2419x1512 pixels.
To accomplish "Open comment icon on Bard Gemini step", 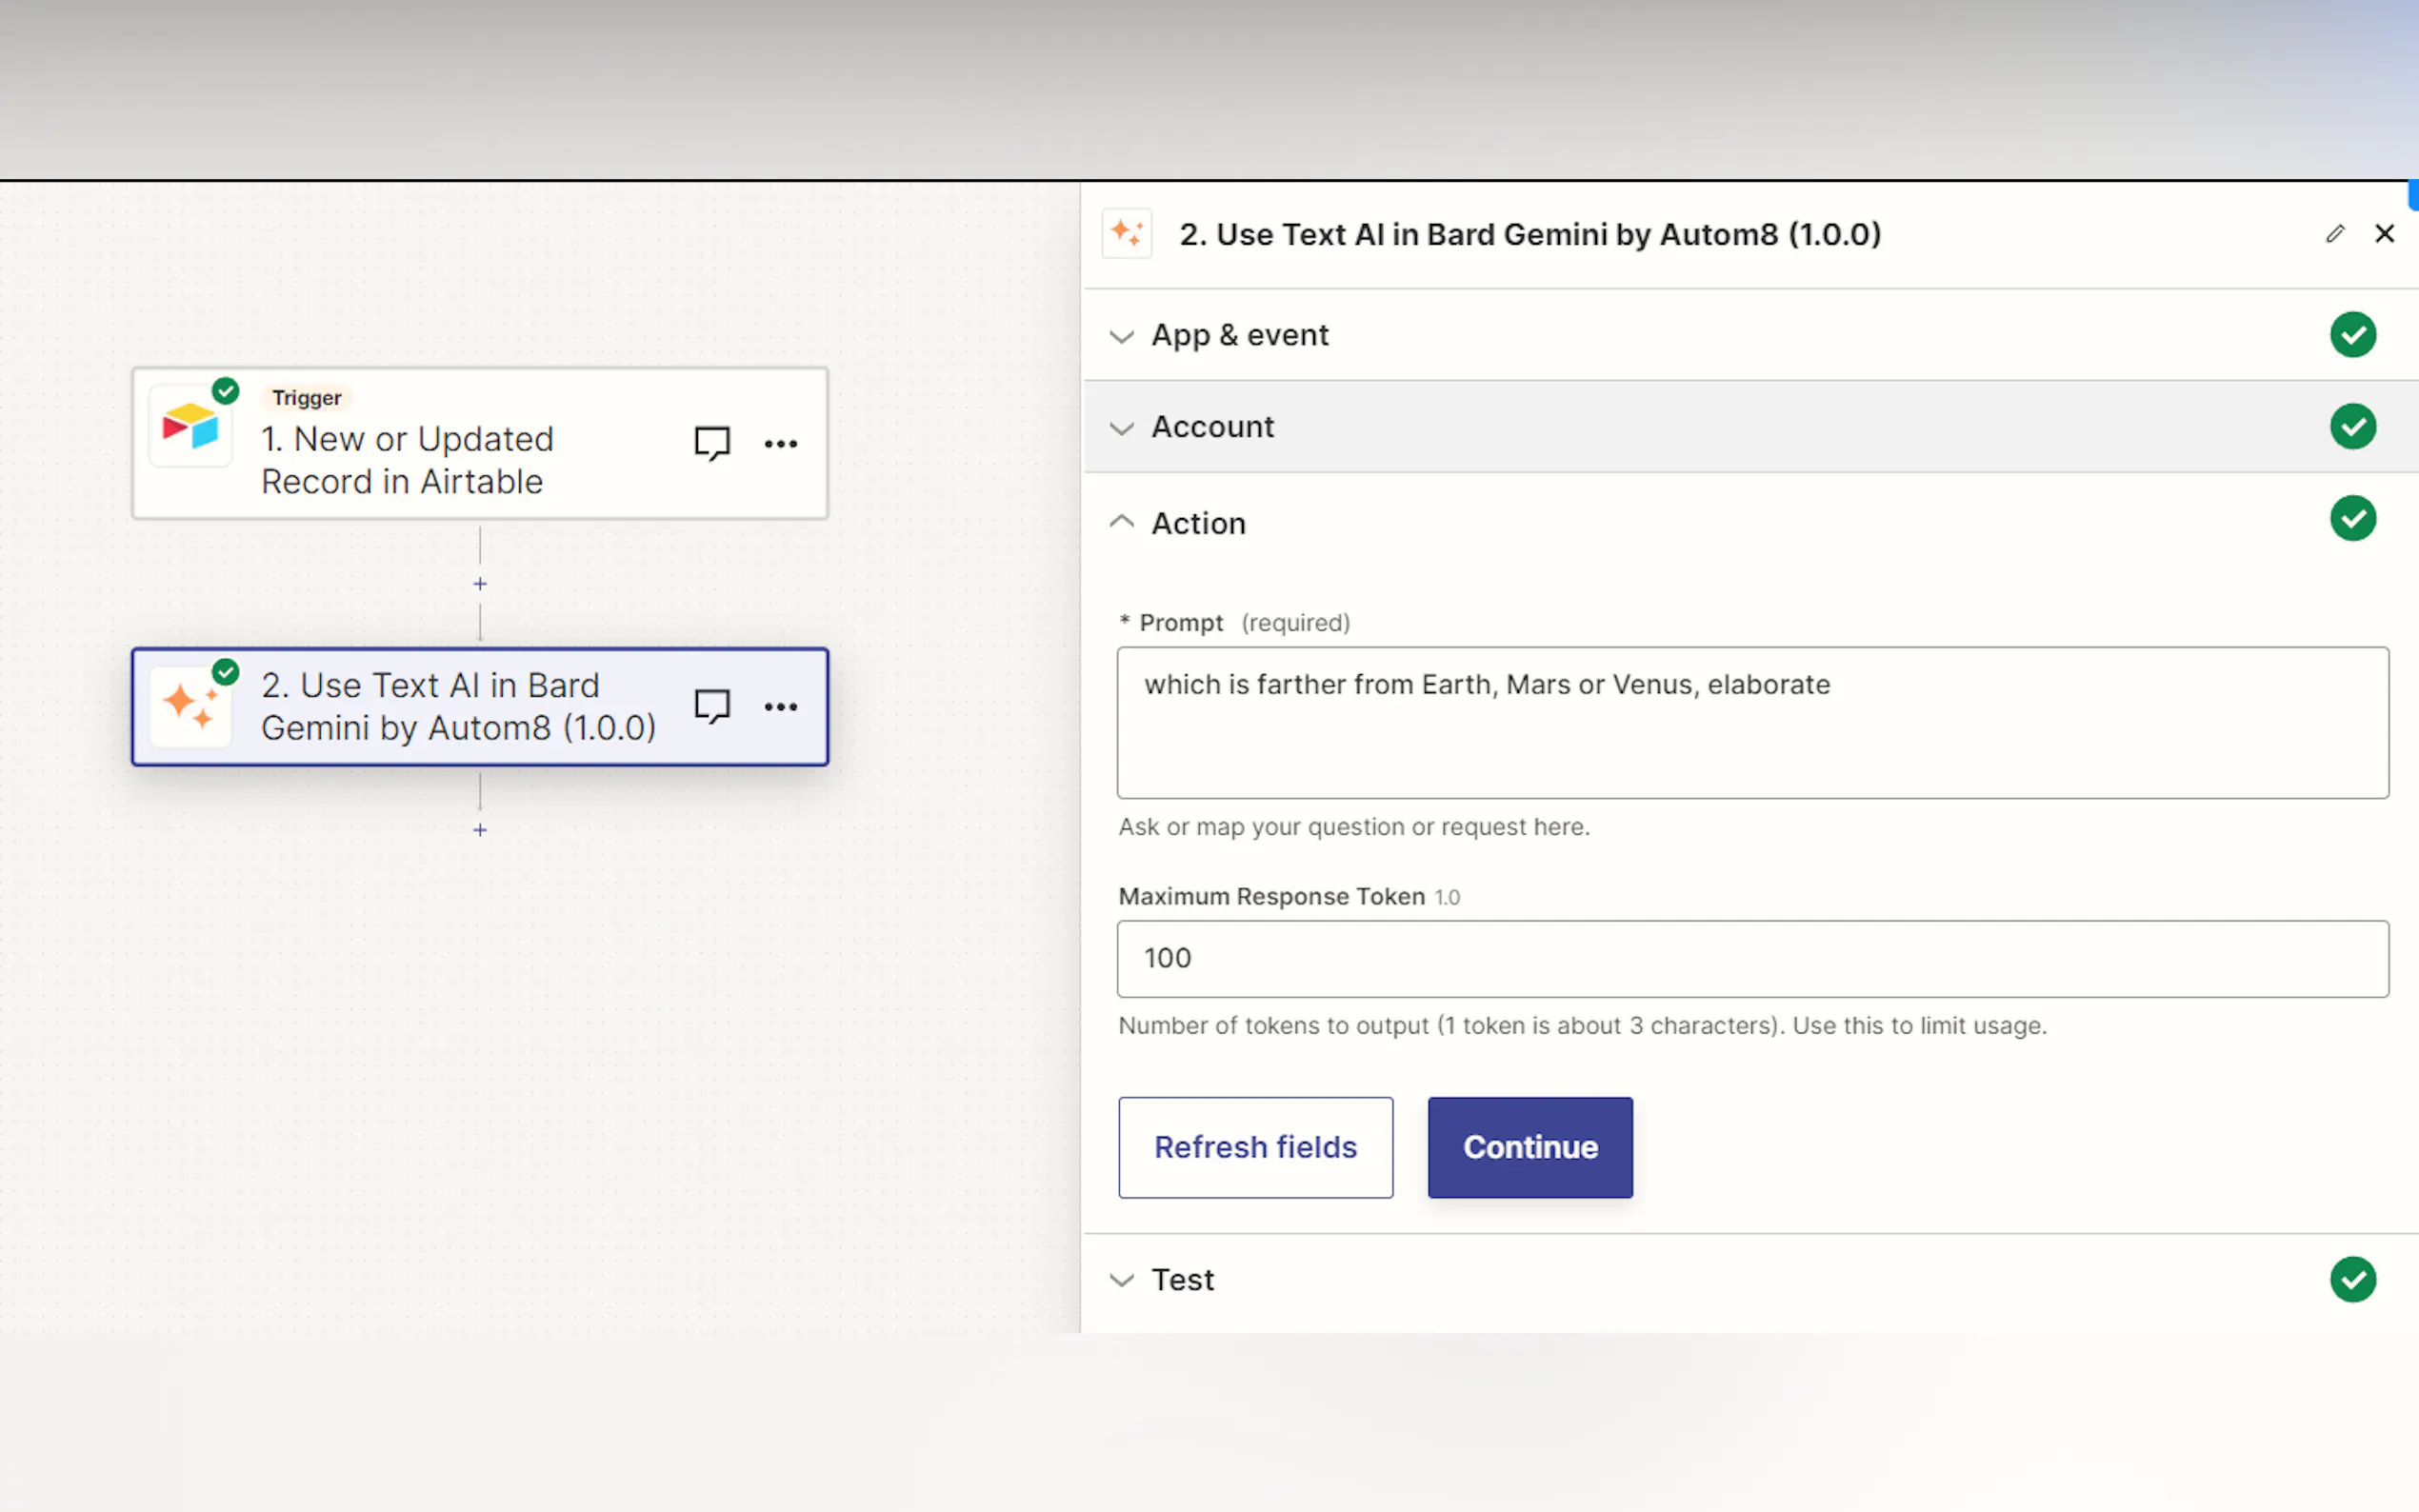I will pyautogui.click(x=712, y=707).
